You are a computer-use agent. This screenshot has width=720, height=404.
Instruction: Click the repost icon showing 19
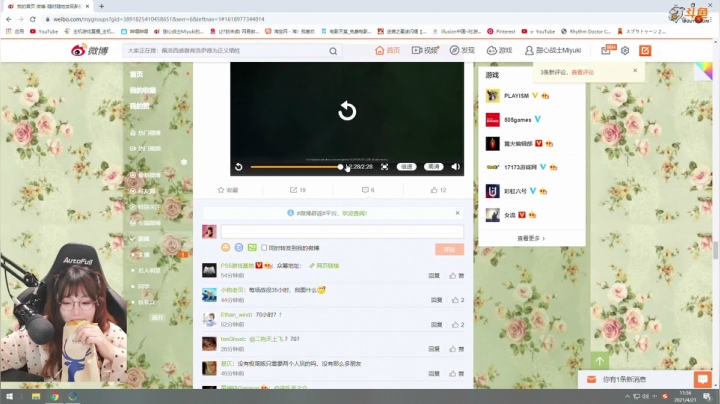298,190
